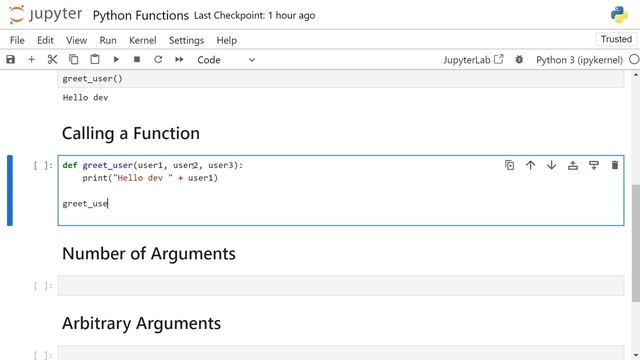Insert a cell below the active cell
This screenshot has height=360, width=640.
coord(594,165)
